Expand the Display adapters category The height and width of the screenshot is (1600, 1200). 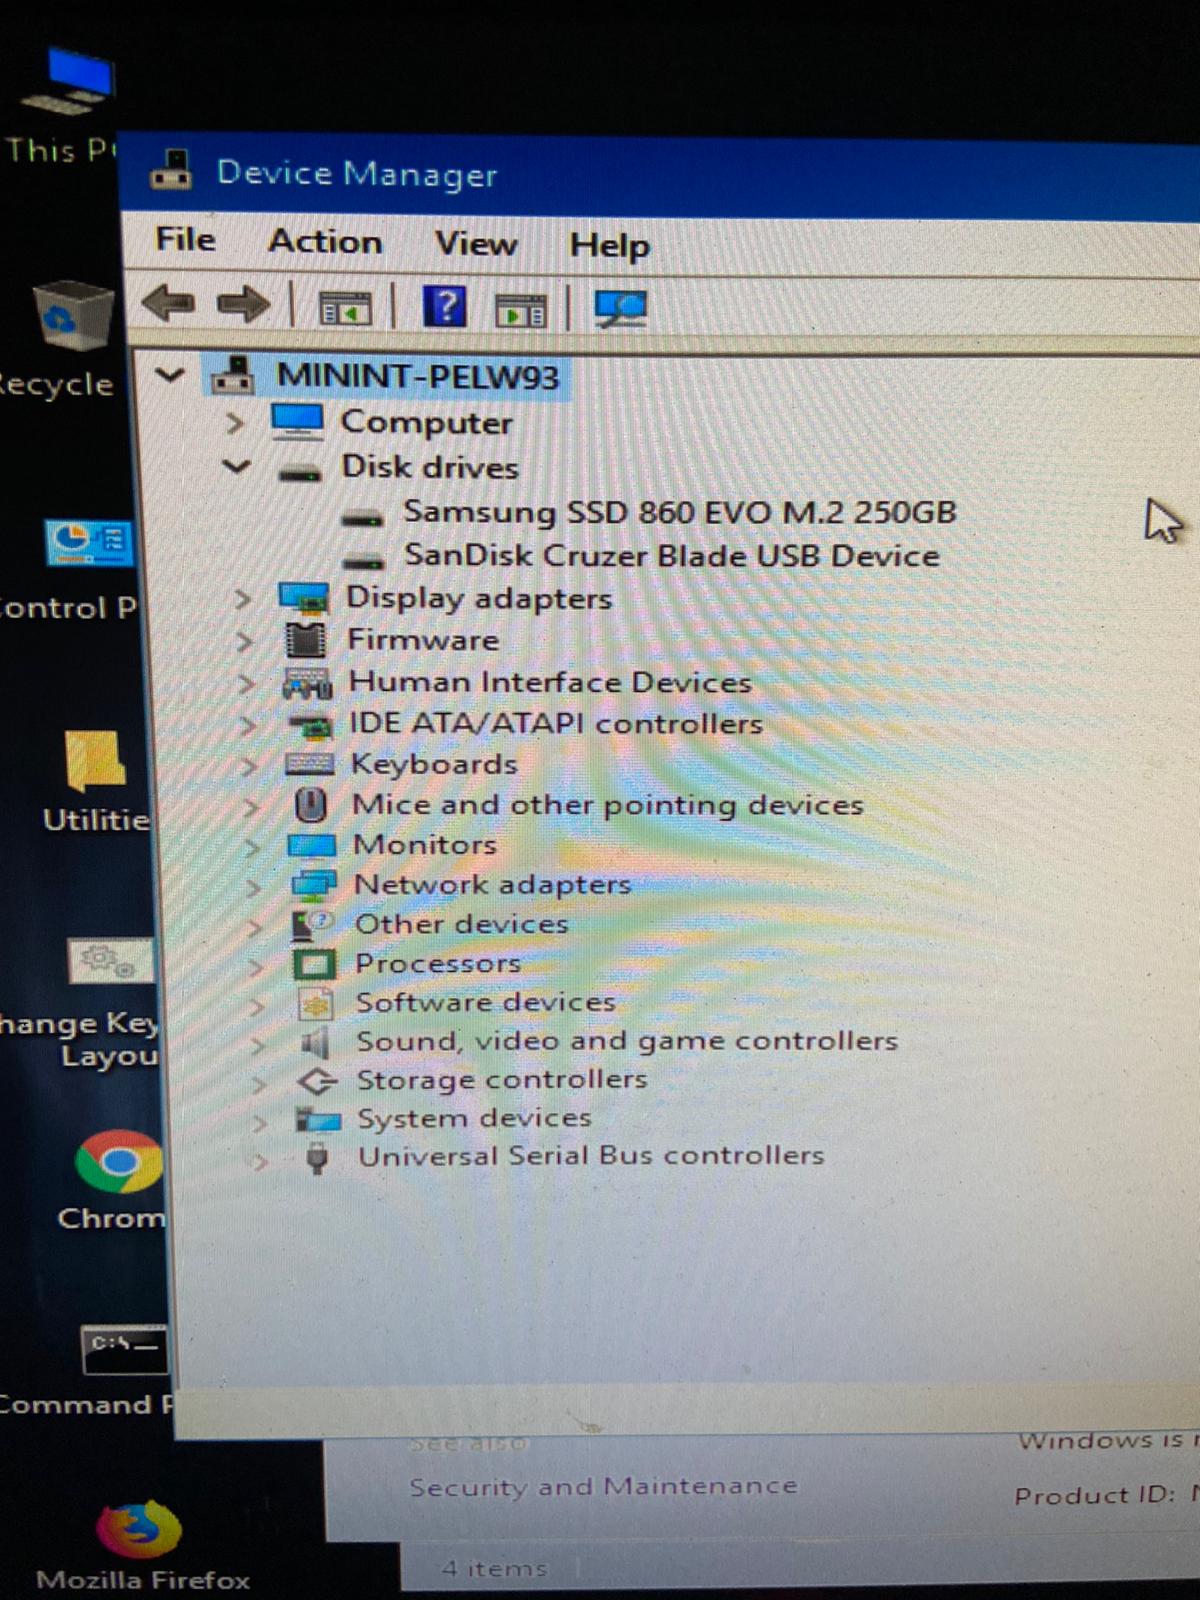242,598
